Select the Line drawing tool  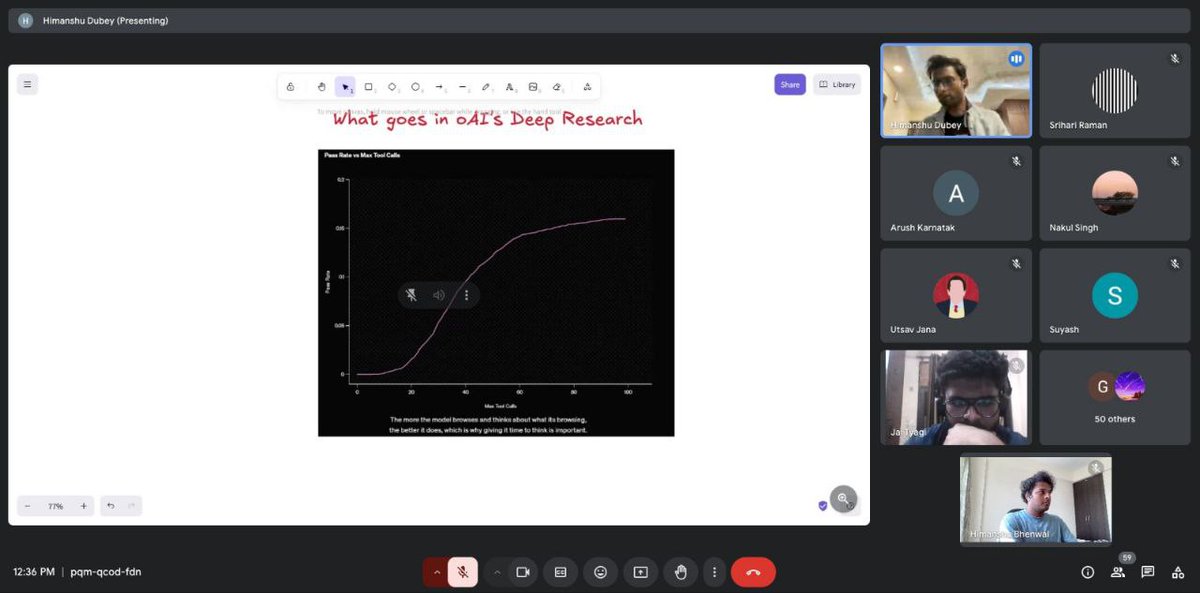tap(462, 87)
